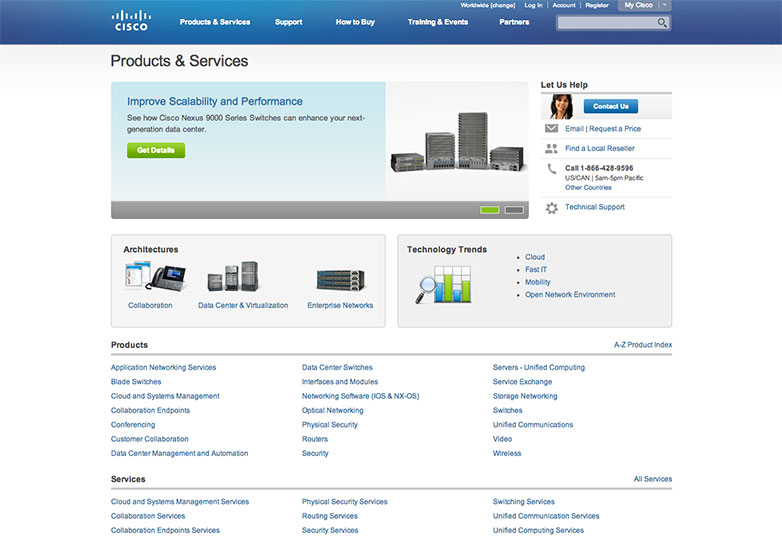Screen dimensions: 782x540
Task: Open the How to Buy menu
Action: pyautogui.click(x=355, y=22)
